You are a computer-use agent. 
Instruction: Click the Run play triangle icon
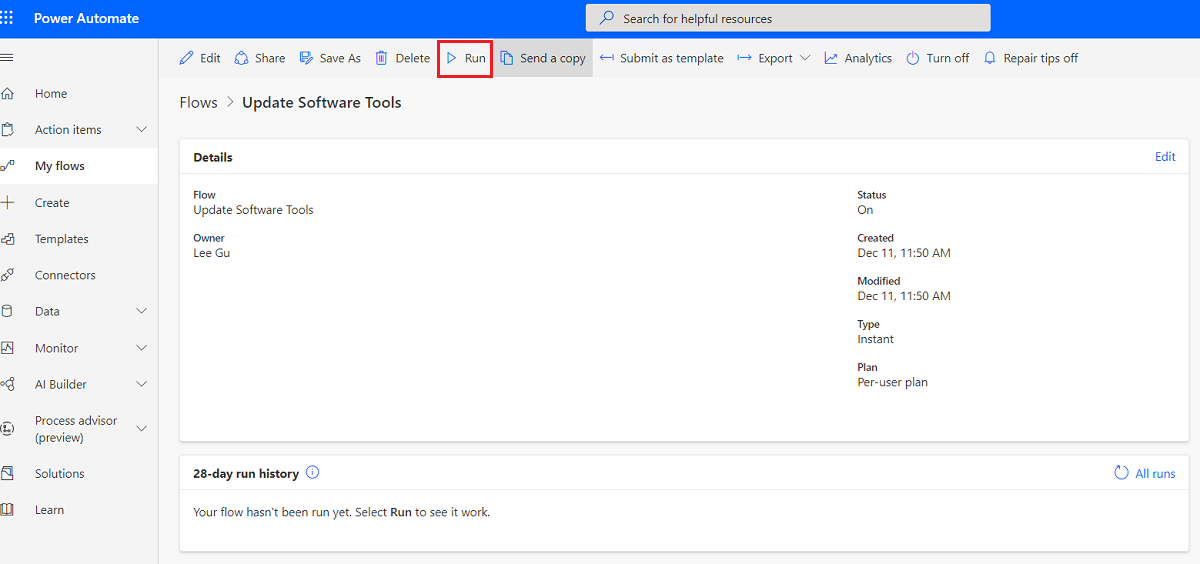click(x=452, y=58)
